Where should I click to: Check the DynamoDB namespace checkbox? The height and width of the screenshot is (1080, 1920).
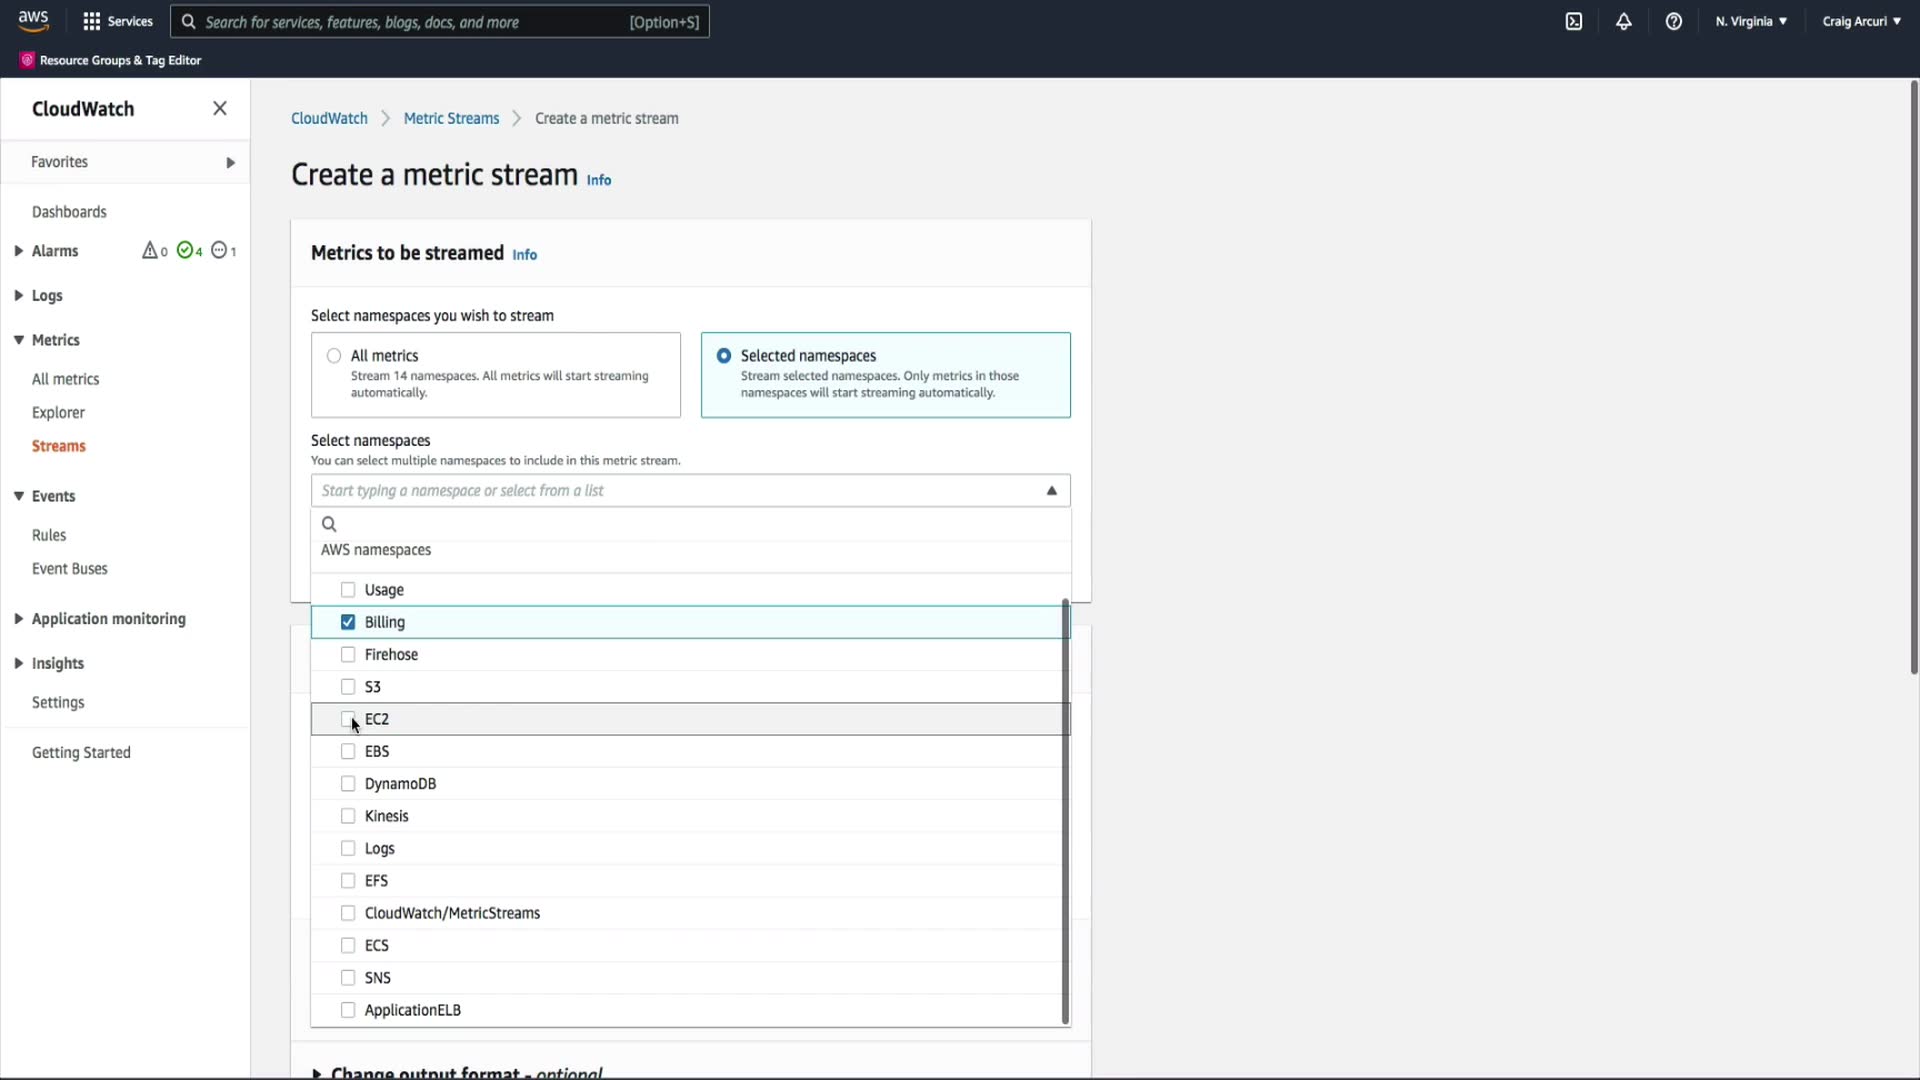(x=348, y=784)
